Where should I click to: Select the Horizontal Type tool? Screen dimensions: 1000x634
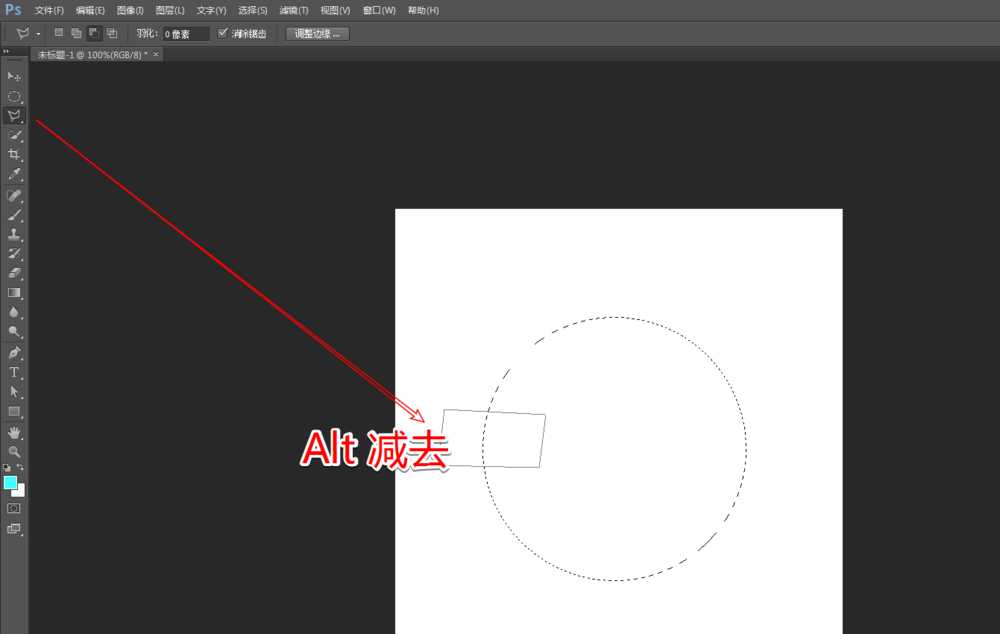pos(14,373)
